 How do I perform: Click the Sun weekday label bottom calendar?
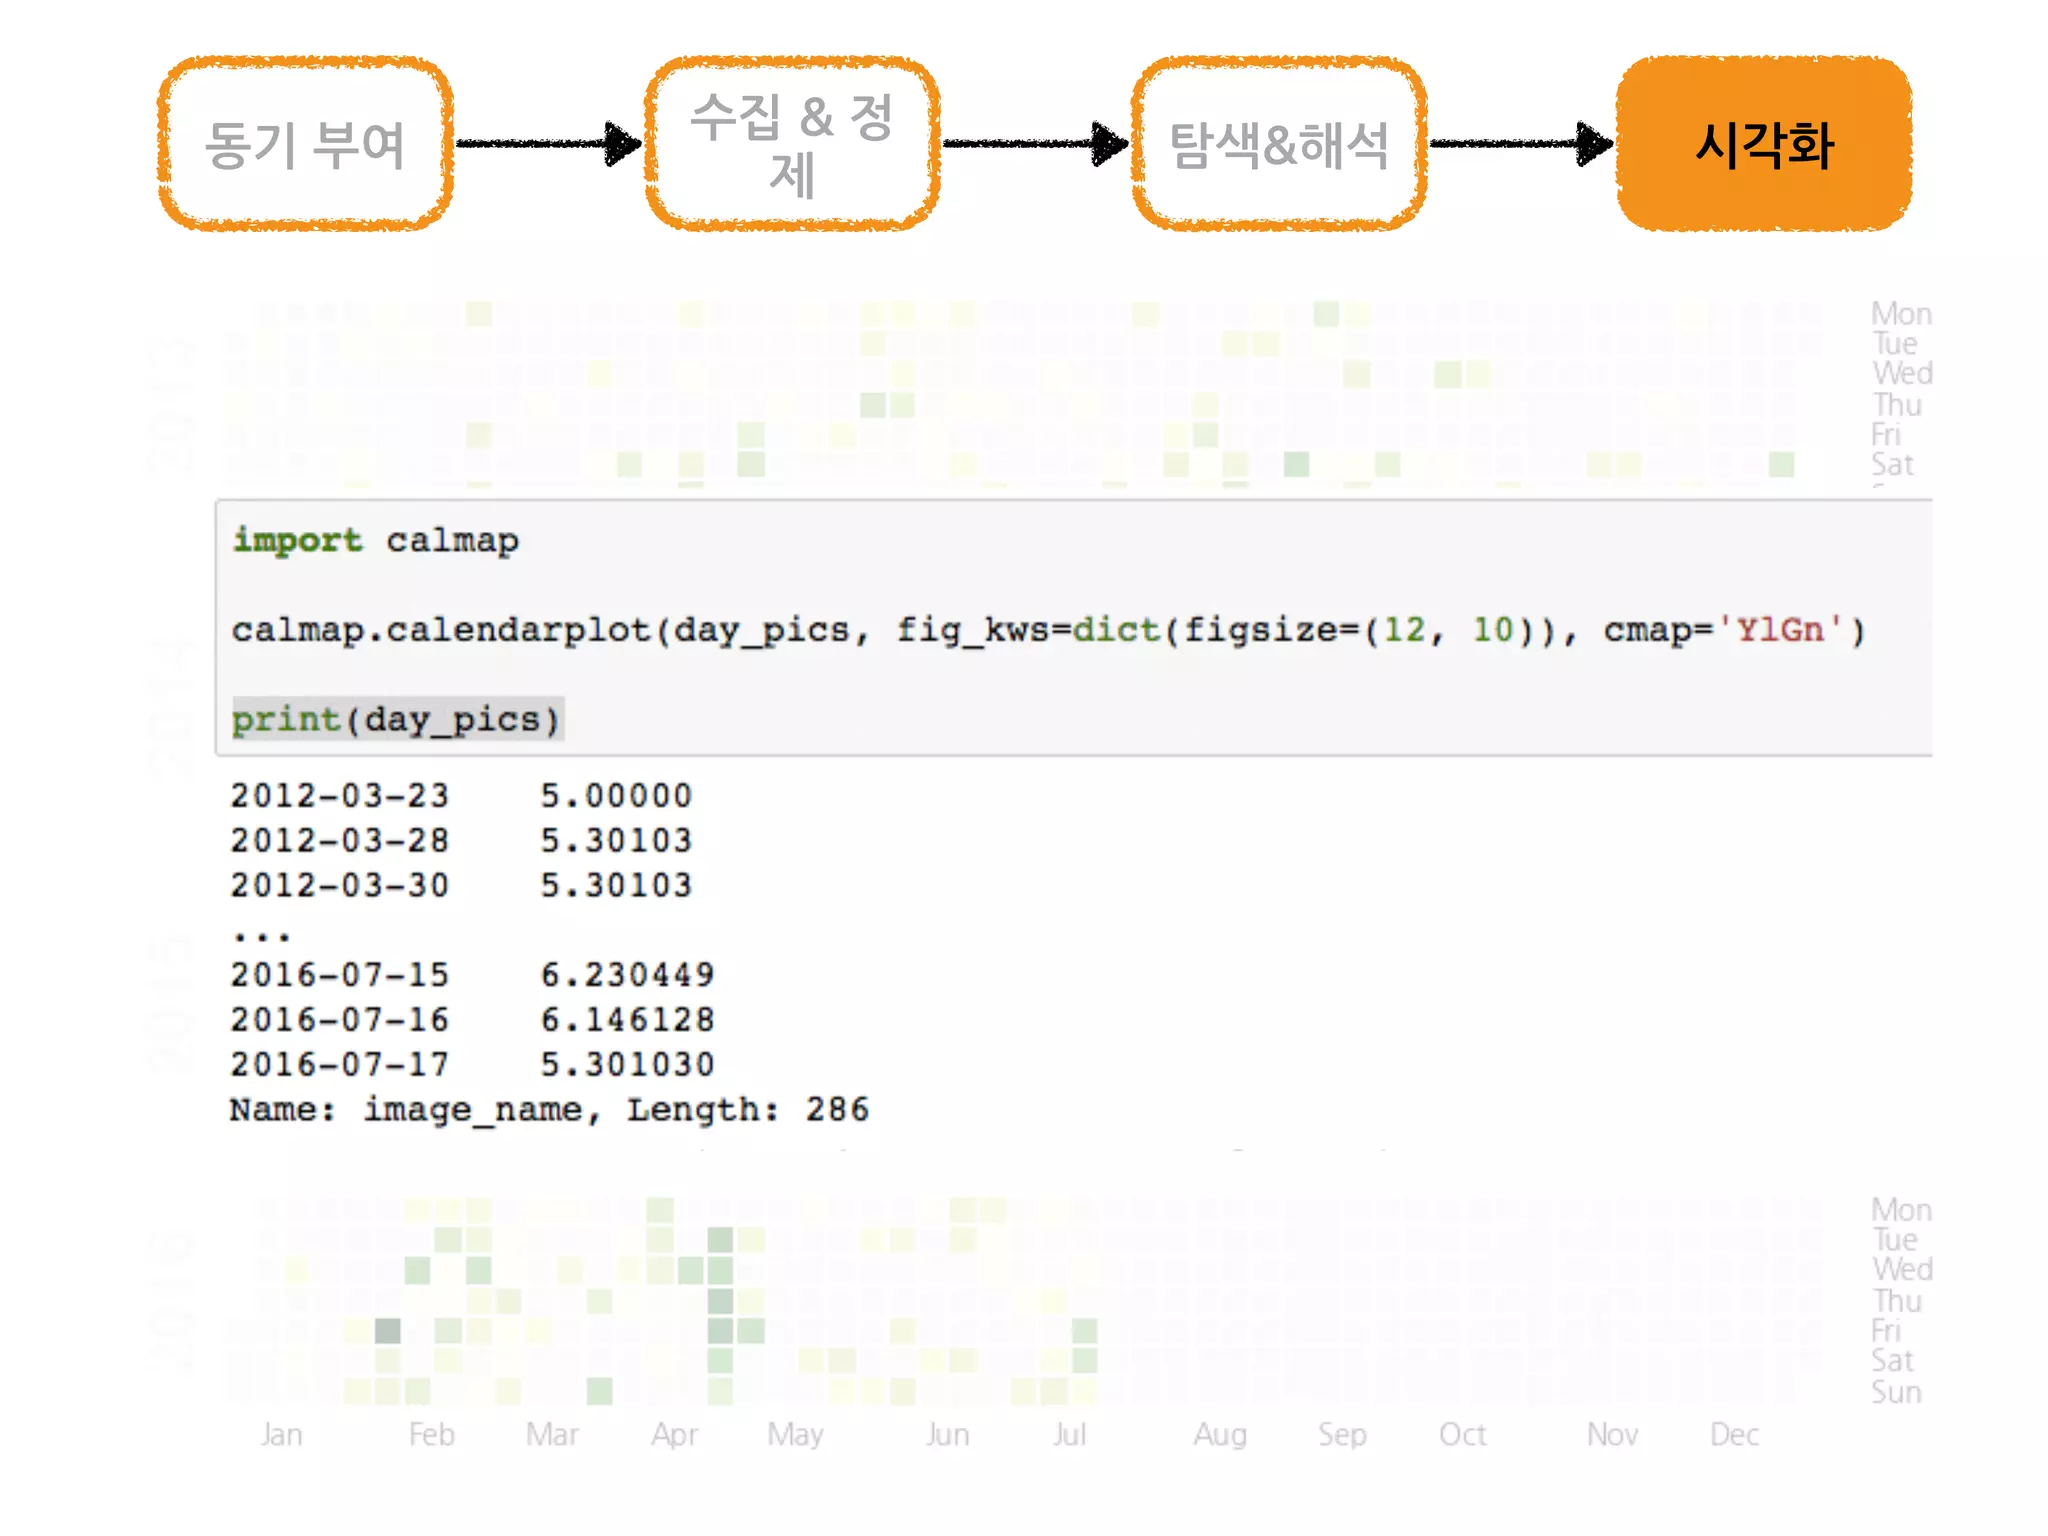(x=1895, y=1392)
